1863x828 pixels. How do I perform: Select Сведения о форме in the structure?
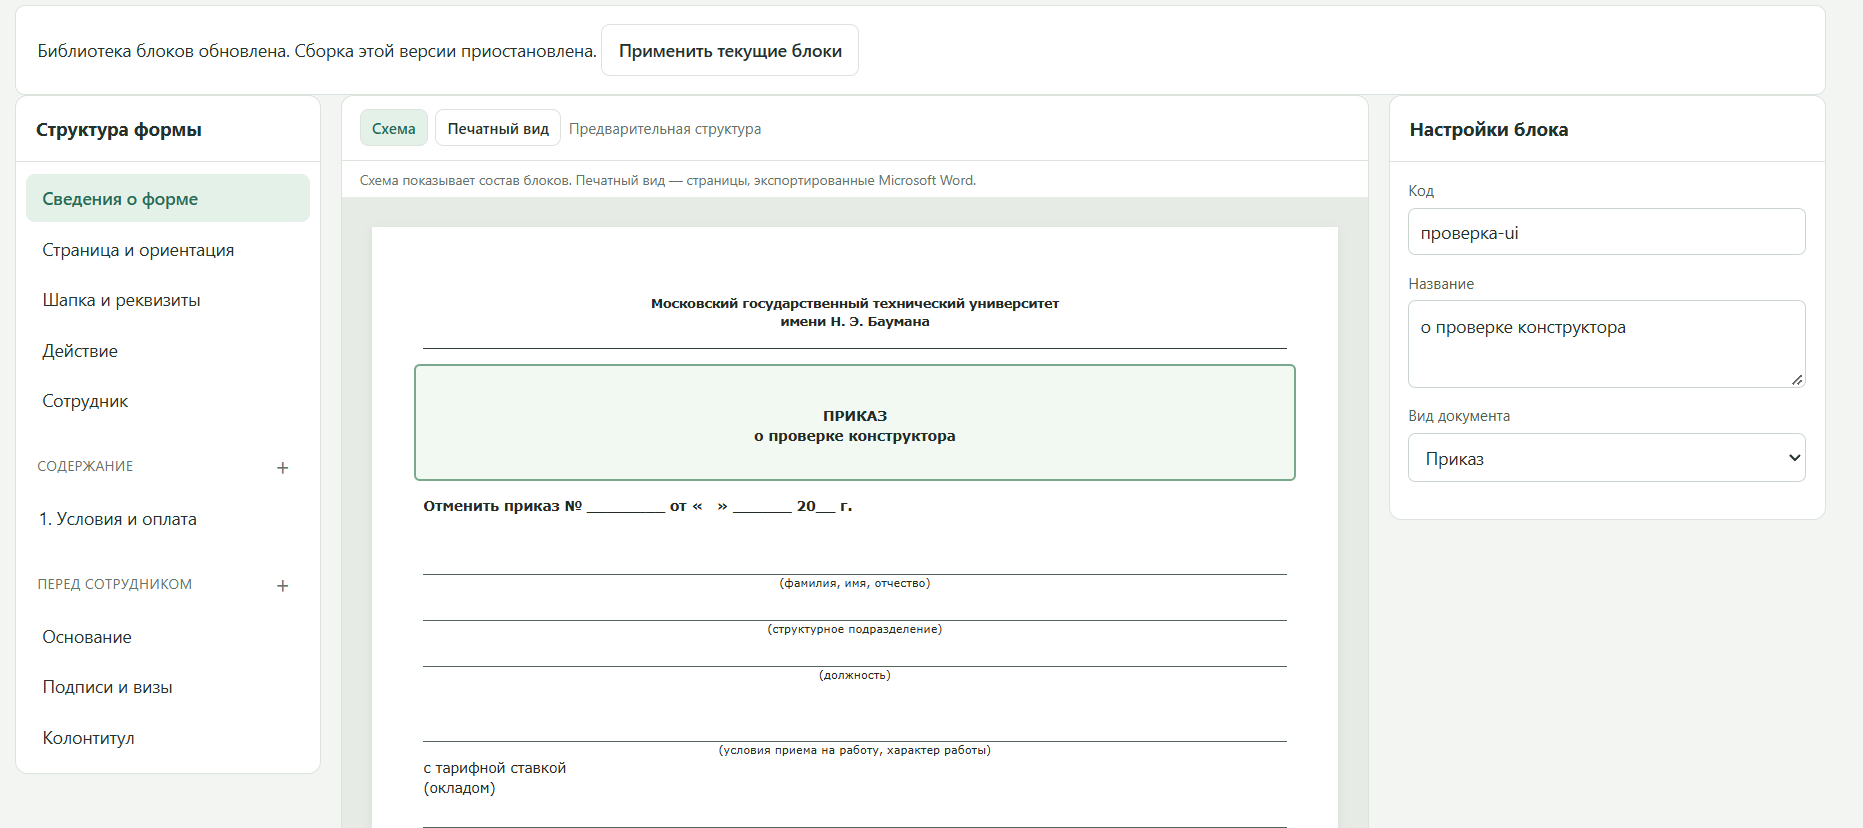tap(168, 198)
